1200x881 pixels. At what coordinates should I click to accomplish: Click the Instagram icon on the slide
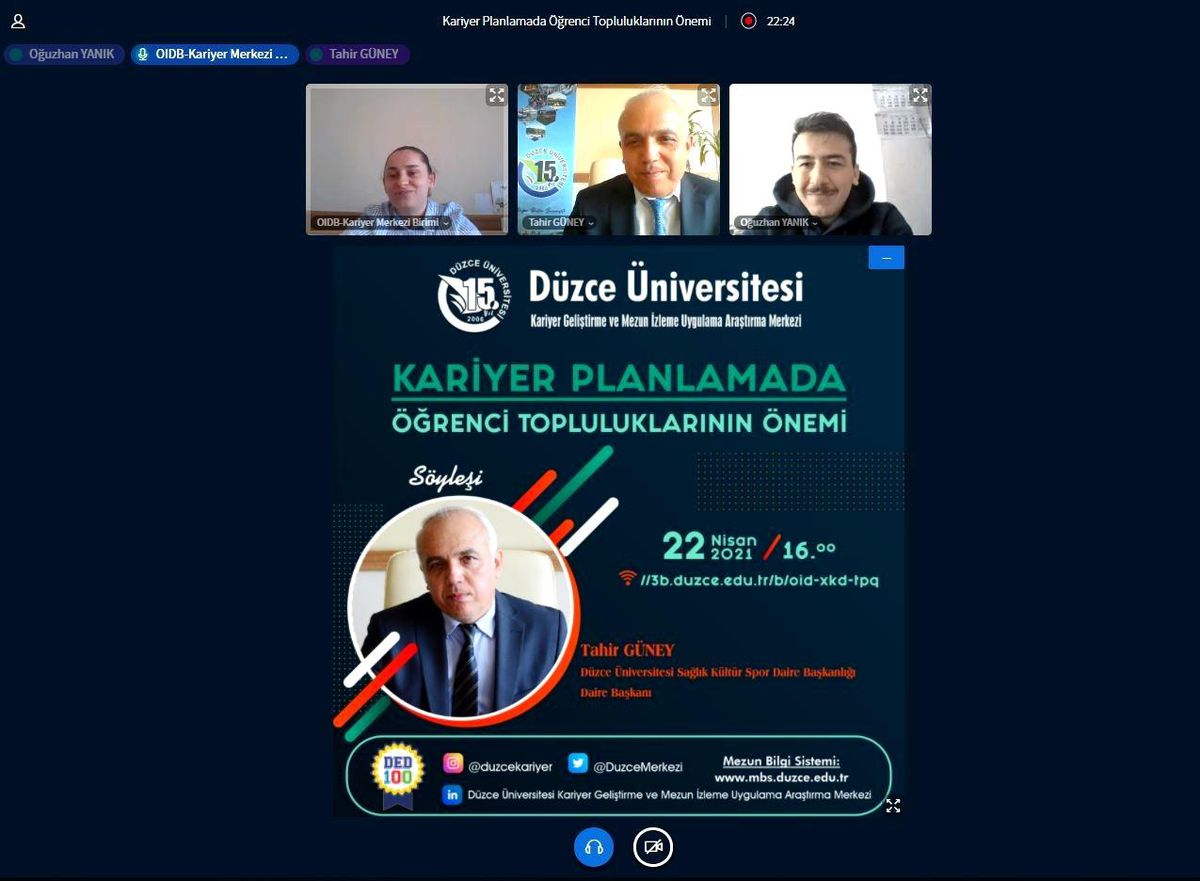tap(453, 764)
